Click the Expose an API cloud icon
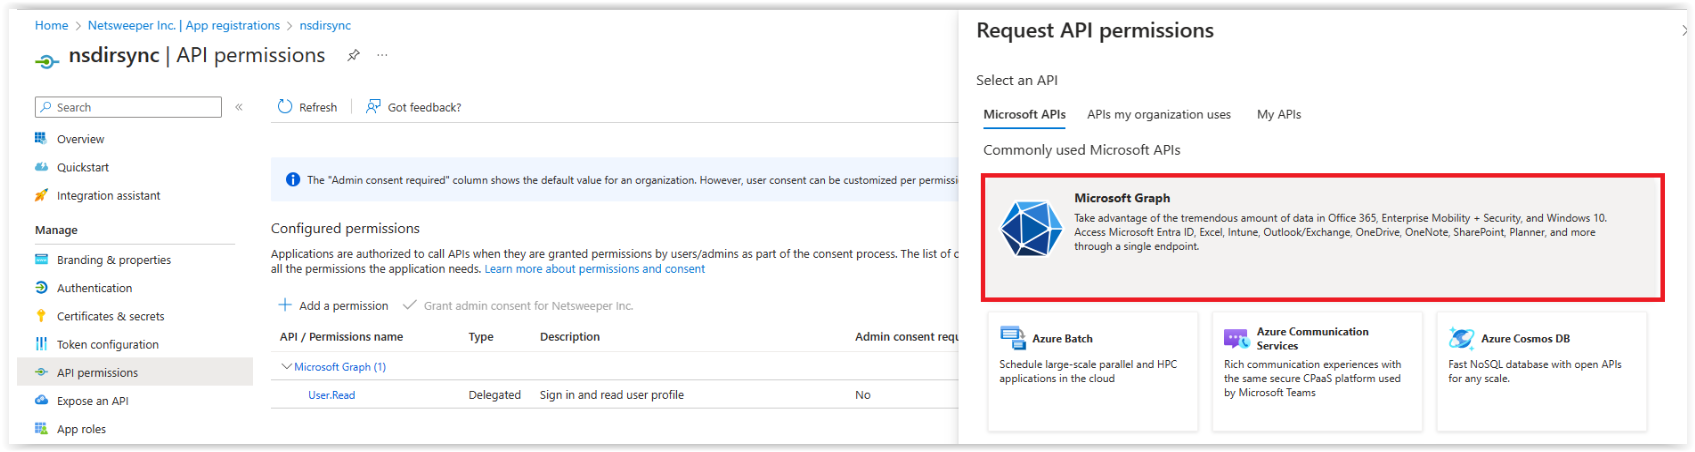The height and width of the screenshot is (452, 1695). tap(41, 400)
